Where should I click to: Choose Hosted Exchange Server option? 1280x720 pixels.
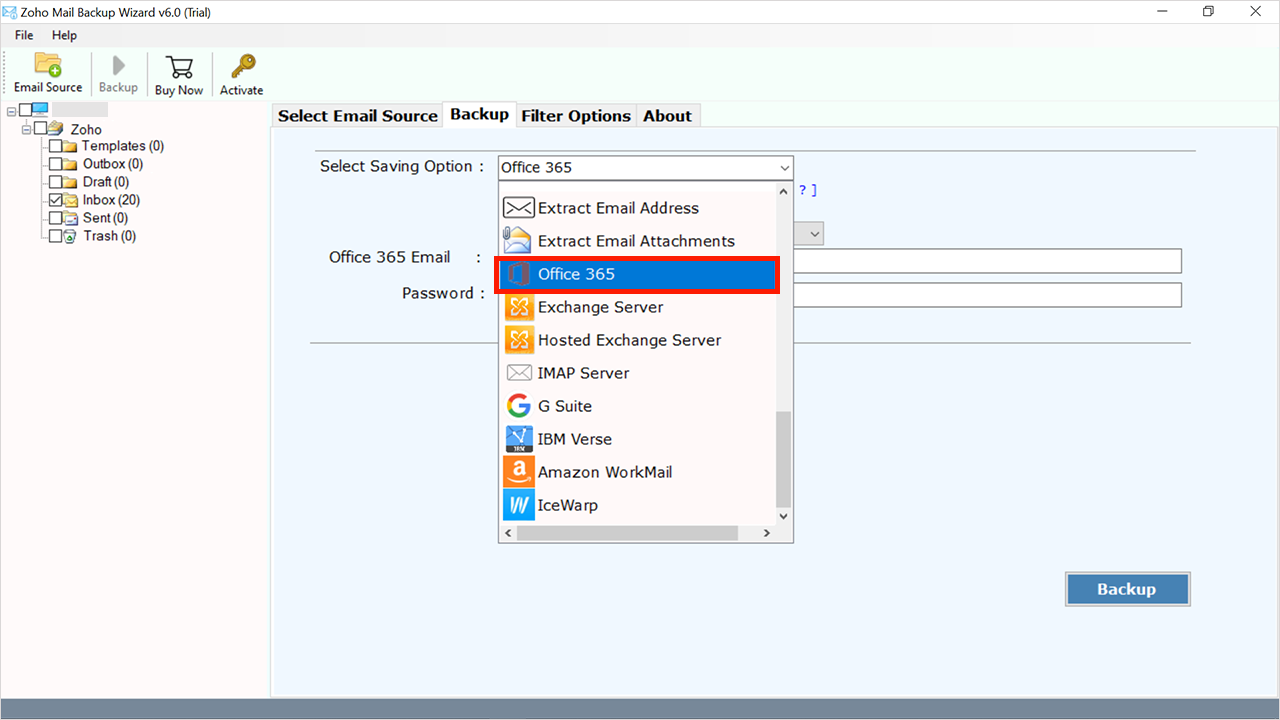pyautogui.click(x=637, y=340)
